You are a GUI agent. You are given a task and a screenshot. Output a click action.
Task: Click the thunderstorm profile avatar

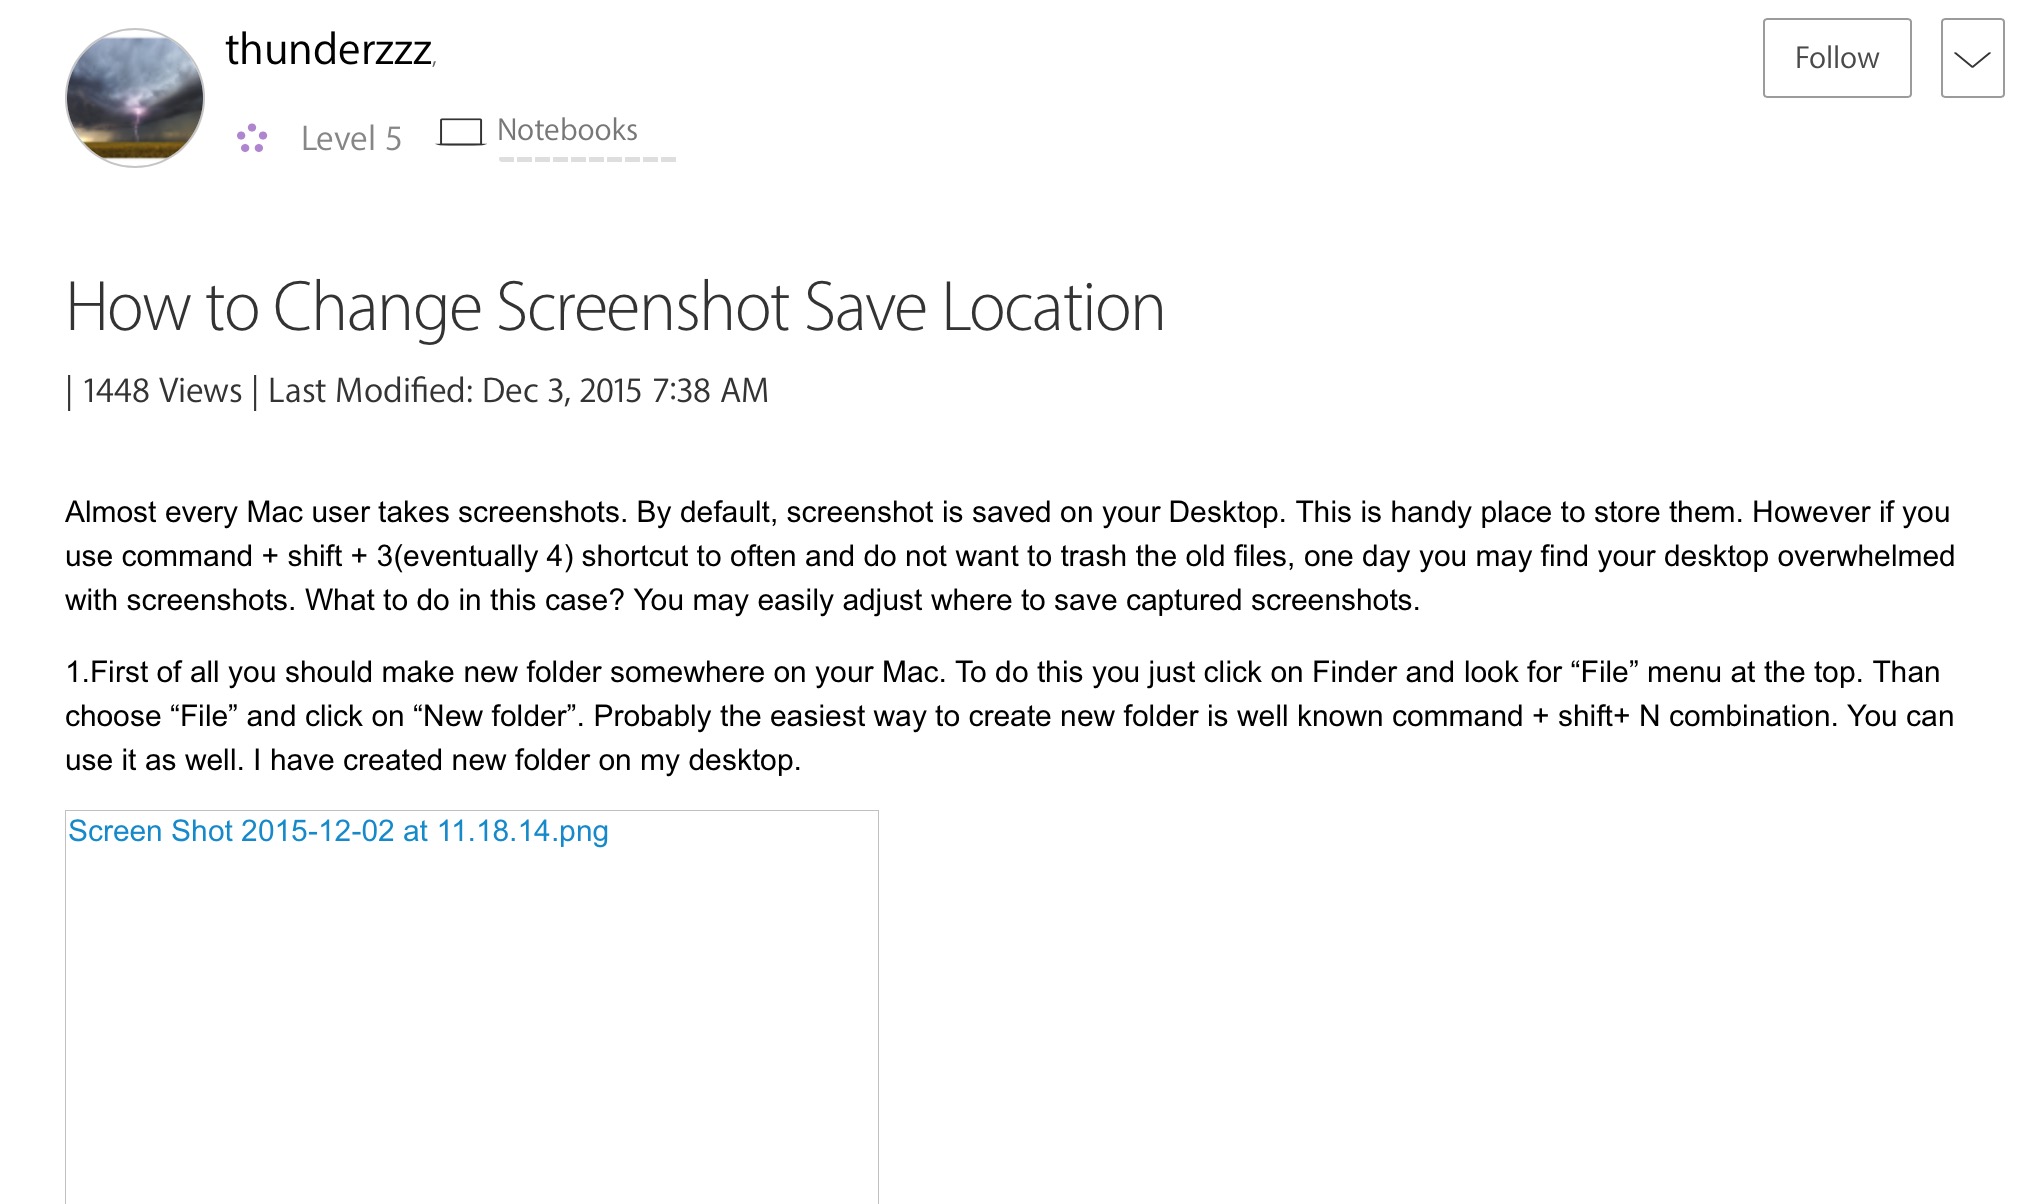(x=135, y=98)
